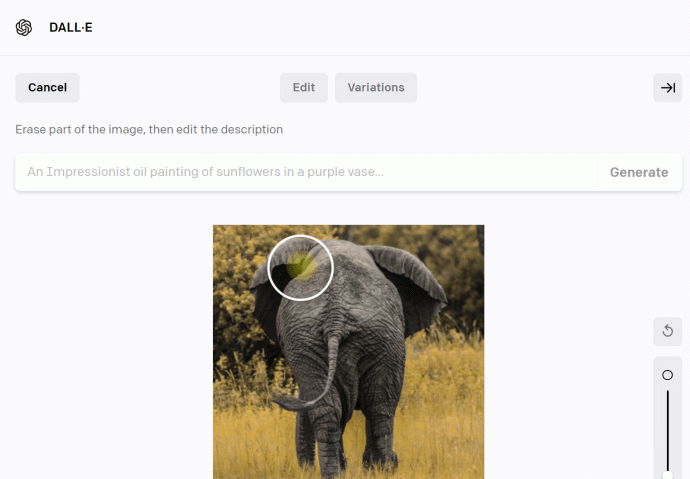Switch to the Edit tab
This screenshot has height=479, width=690.
click(x=304, y=88)
